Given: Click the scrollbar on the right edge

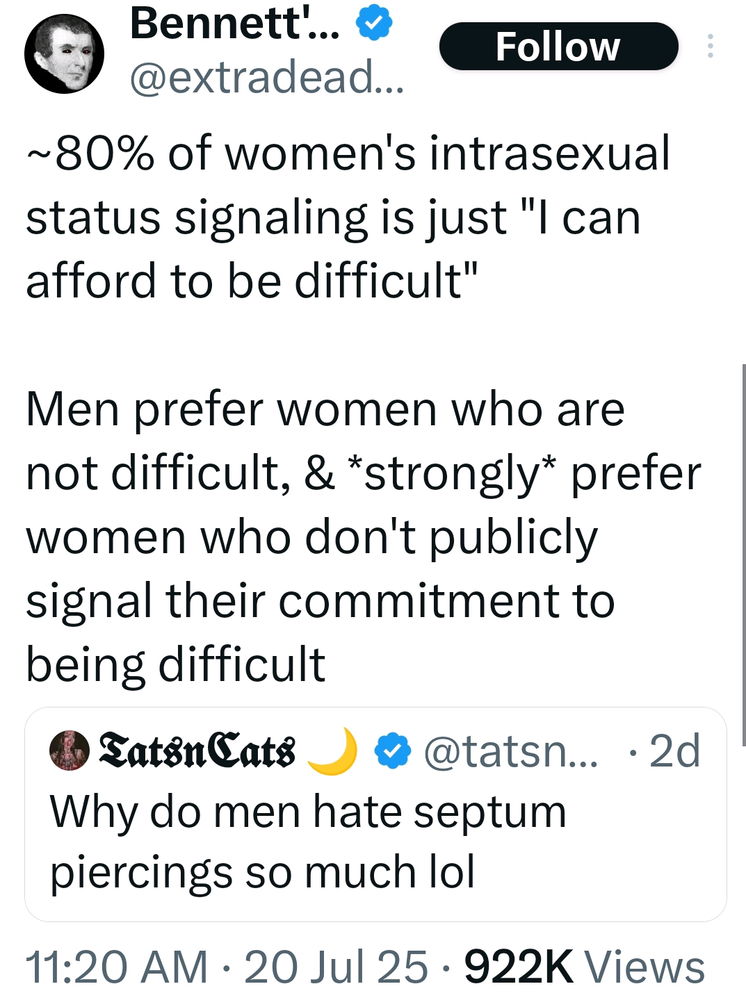Looking at the screenshot, I should tap(743, 554).
